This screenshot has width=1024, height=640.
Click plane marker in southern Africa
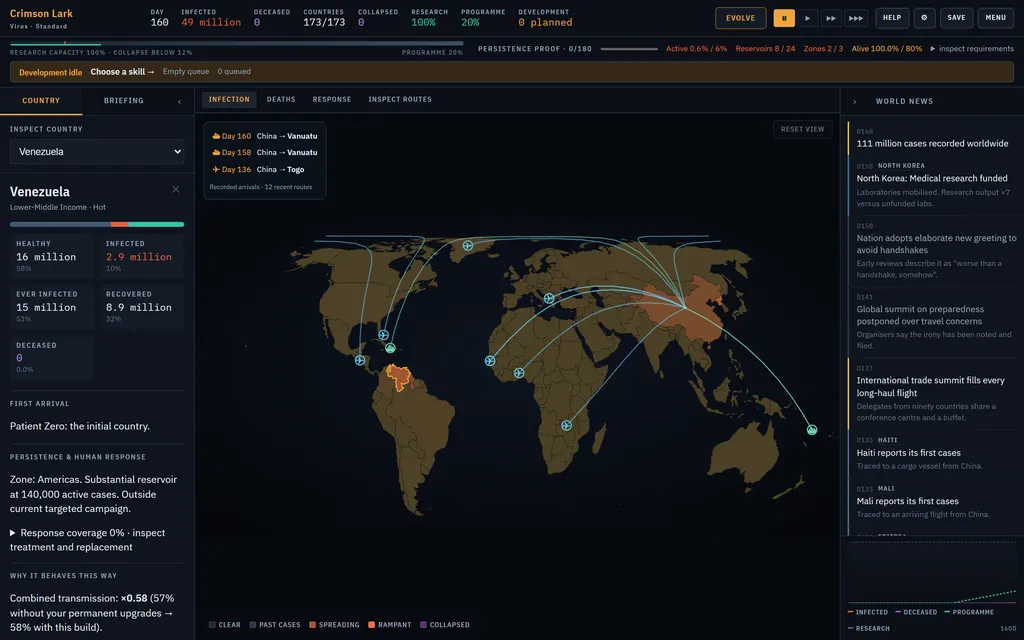point(566,425)
